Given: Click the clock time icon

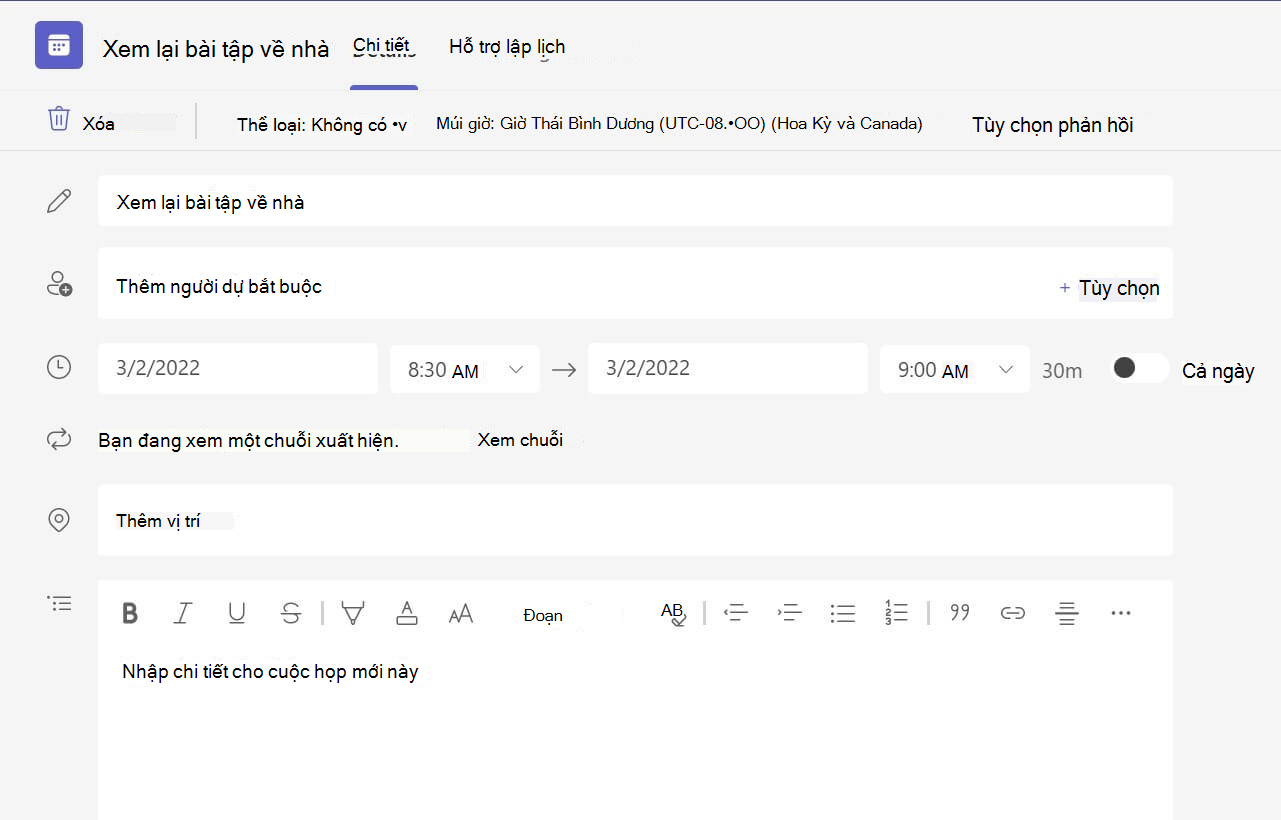Looking at the screenshot, I should 59,367.
